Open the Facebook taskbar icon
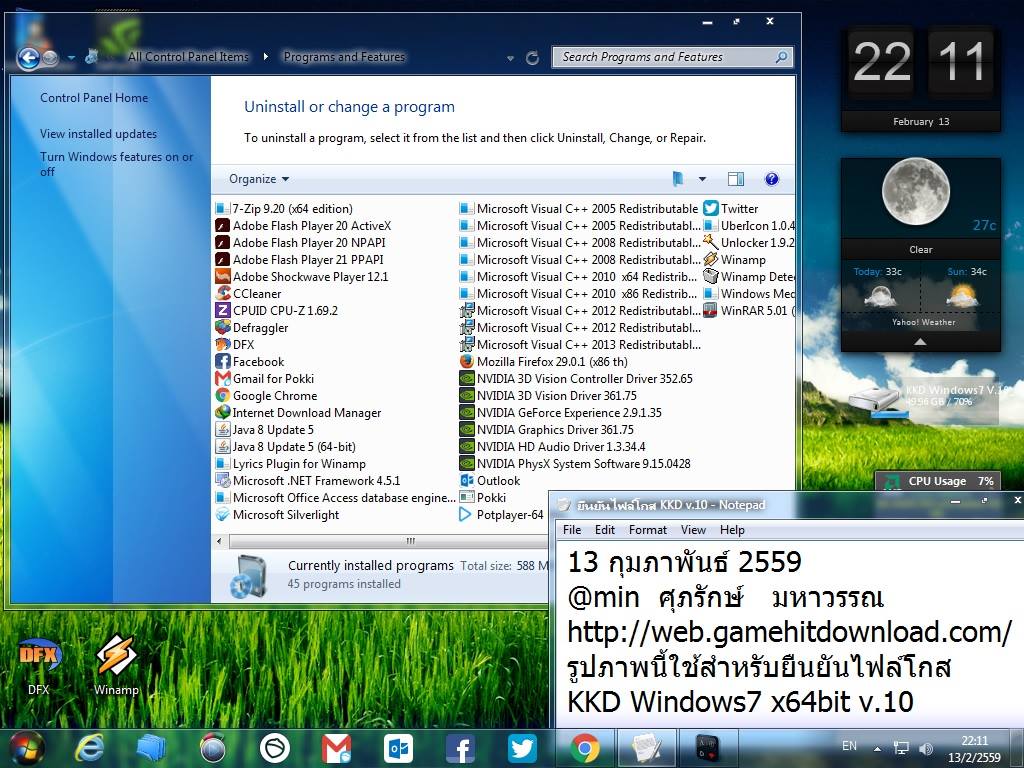The image size is (1024, 768). [460, 748]
